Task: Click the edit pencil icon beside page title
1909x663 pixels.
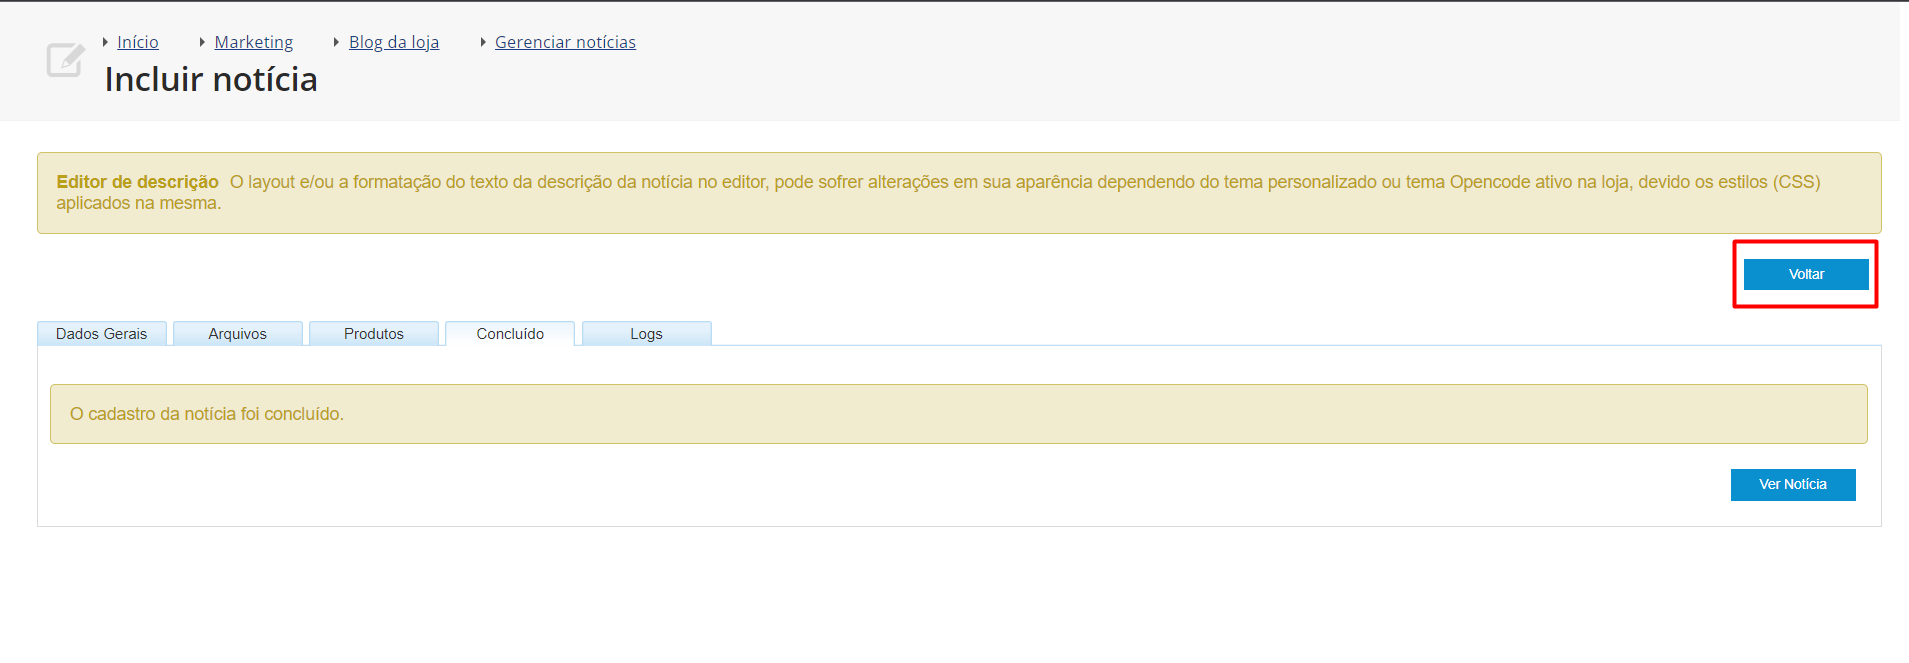Action: click(65, 60)
